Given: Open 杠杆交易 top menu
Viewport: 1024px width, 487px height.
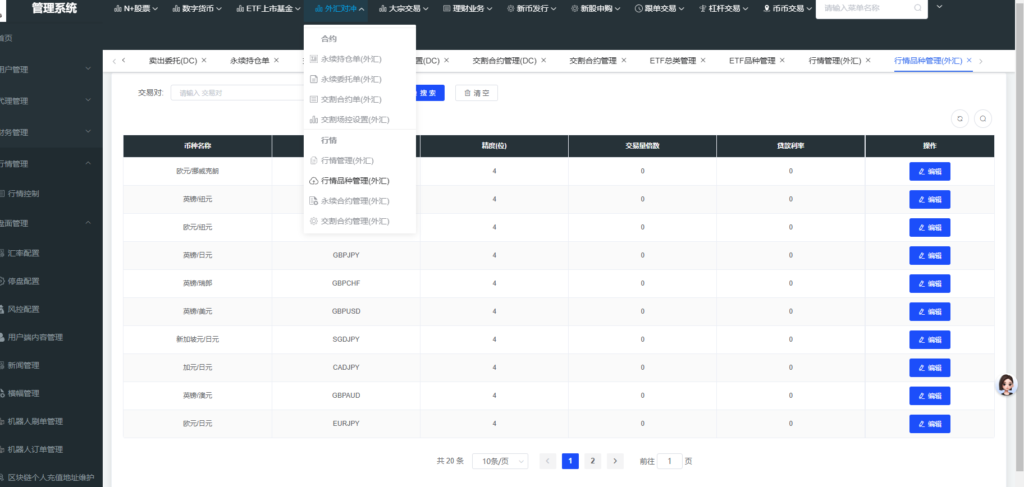Looking at the screenshot, I should click(723, 8).
